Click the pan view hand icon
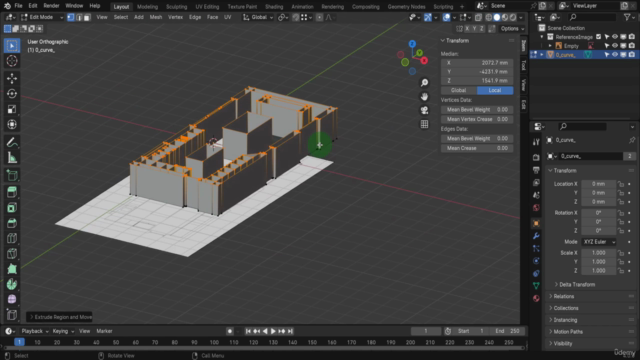 (424, 97)
